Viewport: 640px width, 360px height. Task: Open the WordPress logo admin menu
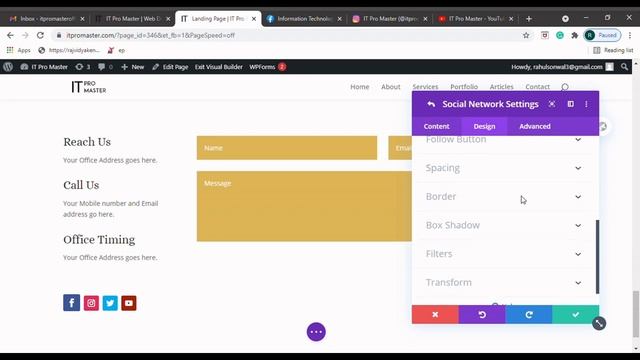tap(8, 67)
